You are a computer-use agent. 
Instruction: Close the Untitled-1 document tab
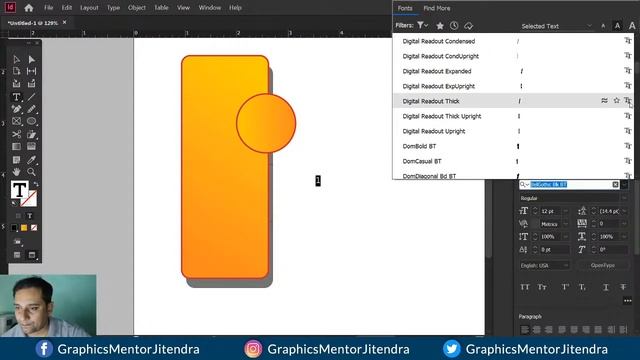pos(64,22)
